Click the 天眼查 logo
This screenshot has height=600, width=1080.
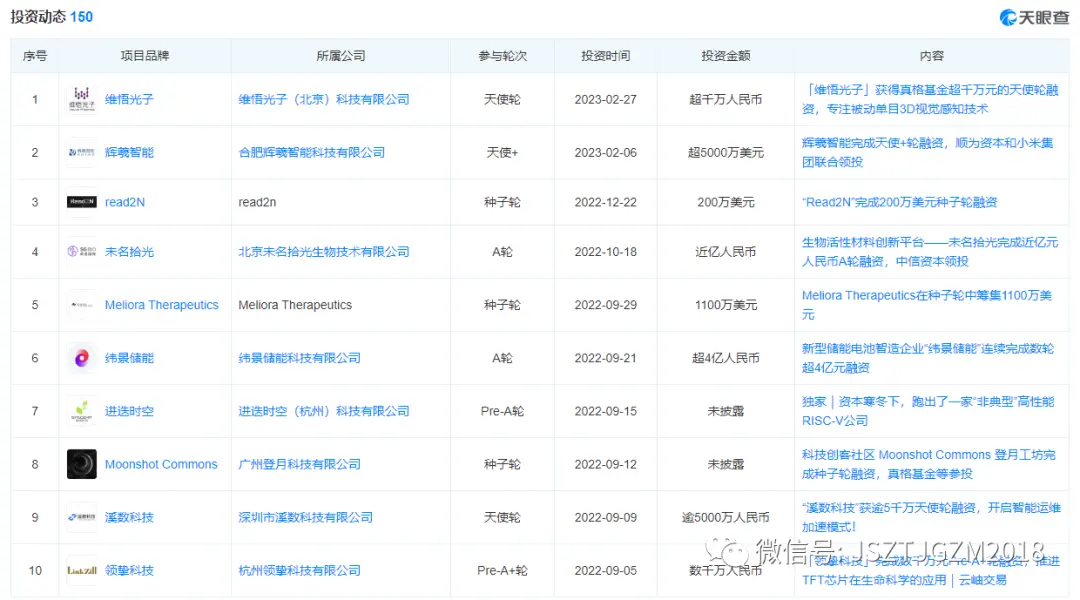pos(1034,17)
